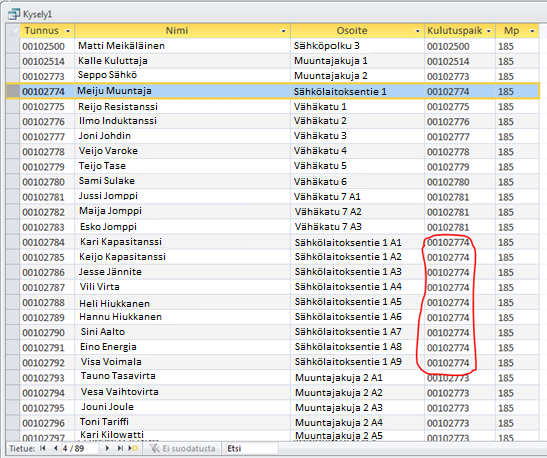Click the Osoite cell Vähäkatu 4
The width and height of the screenshot is (547, 458).
pyautogui.click(x=357, y=151)
